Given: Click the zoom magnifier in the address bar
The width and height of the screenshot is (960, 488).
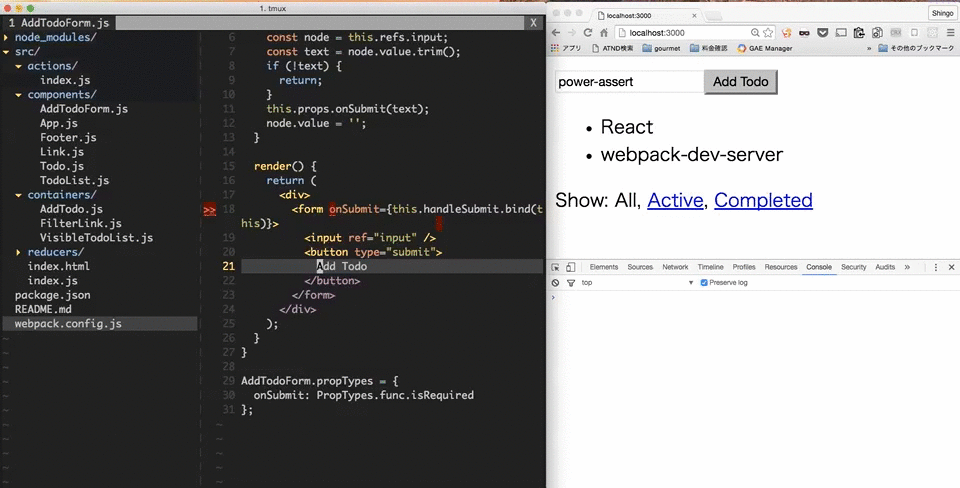Looking at the screenshot, I should (x=756, y=33).
